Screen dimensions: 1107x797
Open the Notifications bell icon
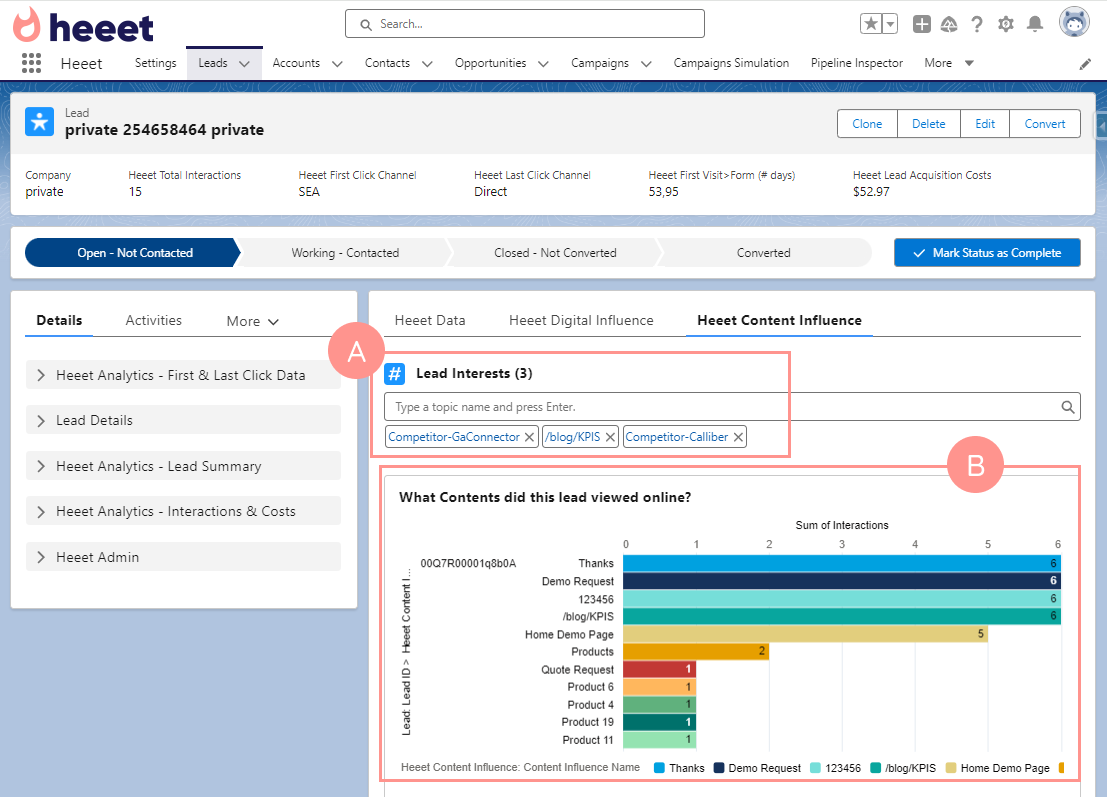[x=1035, y=25]
